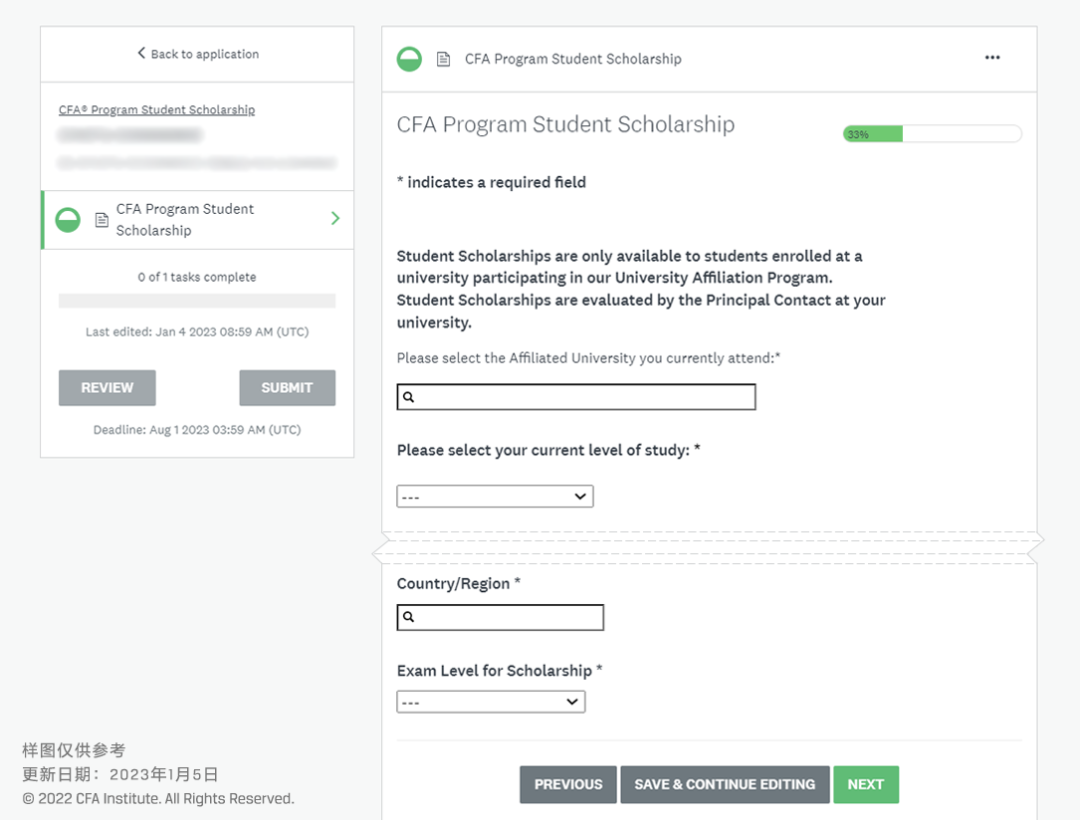Click the PREVIOUS button
The width and height of the screenshot is (1080, 820).
[x=568, y=784]
